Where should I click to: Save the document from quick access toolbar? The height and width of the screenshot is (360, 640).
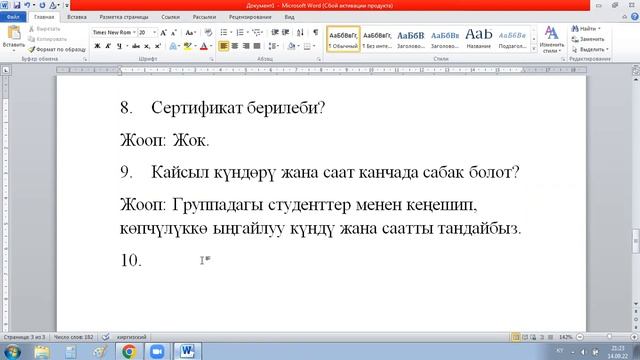(17, 5)
